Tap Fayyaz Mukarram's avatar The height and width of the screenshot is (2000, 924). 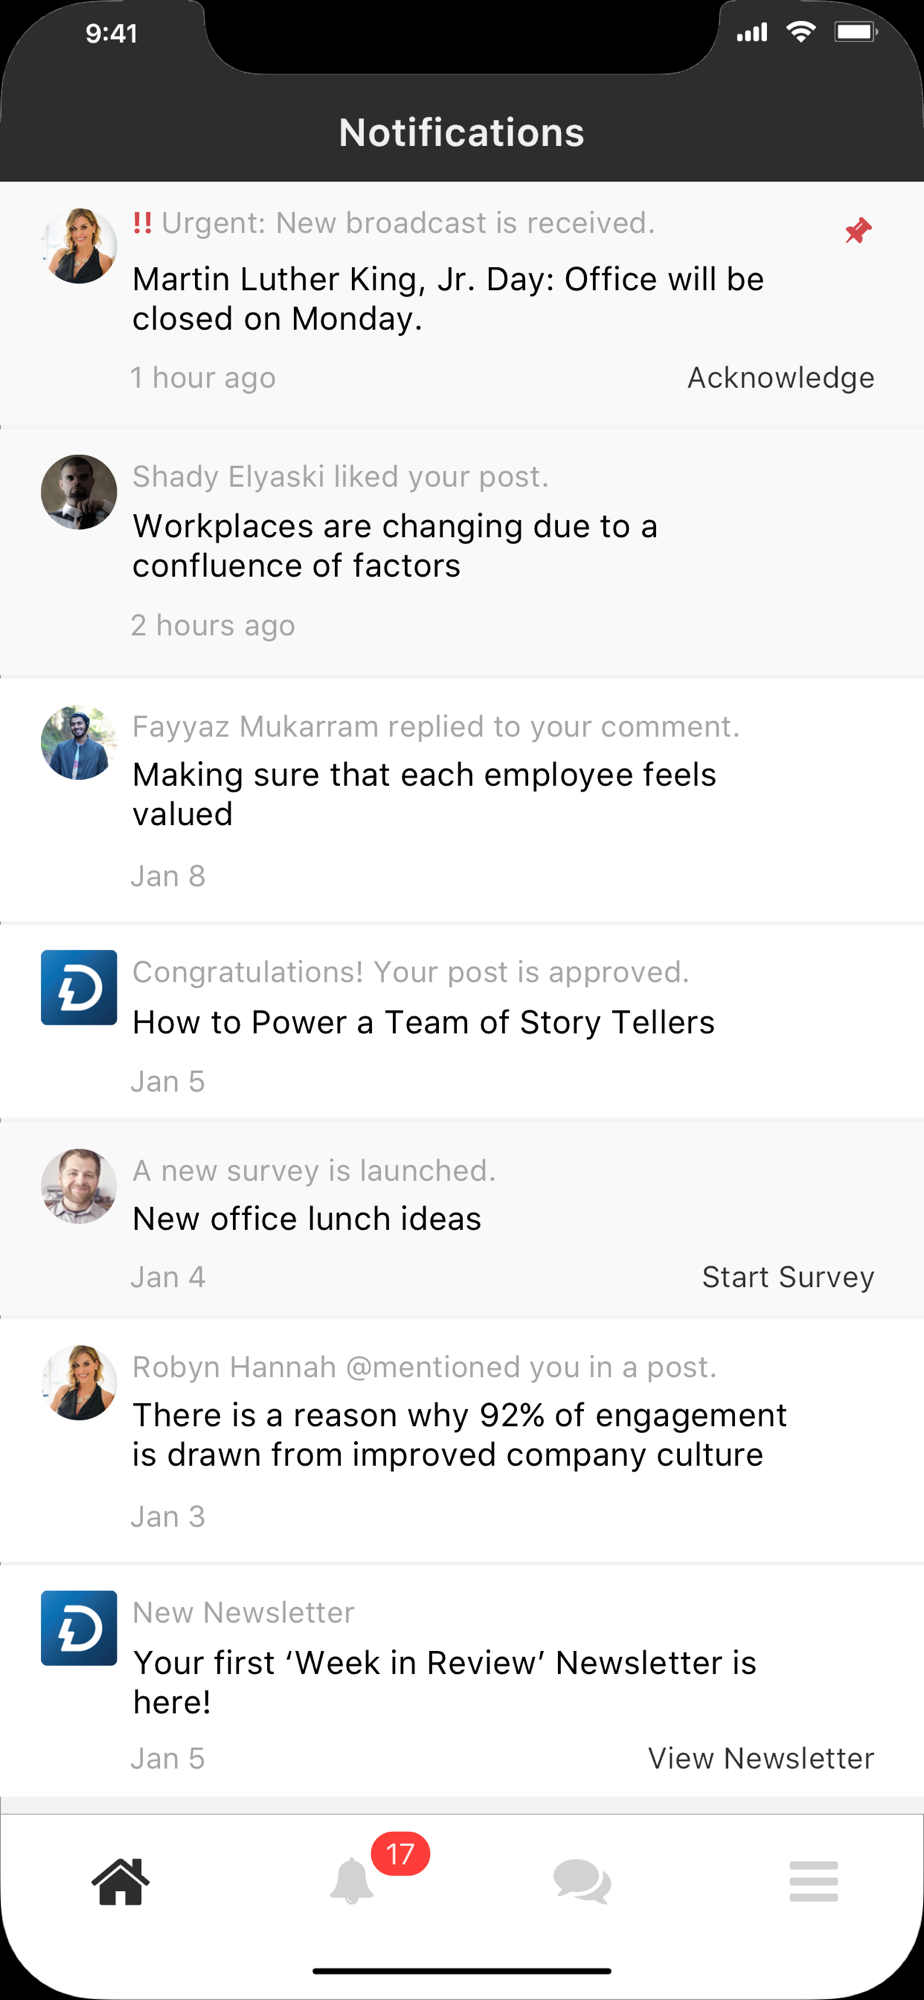(x=79, y=742)
